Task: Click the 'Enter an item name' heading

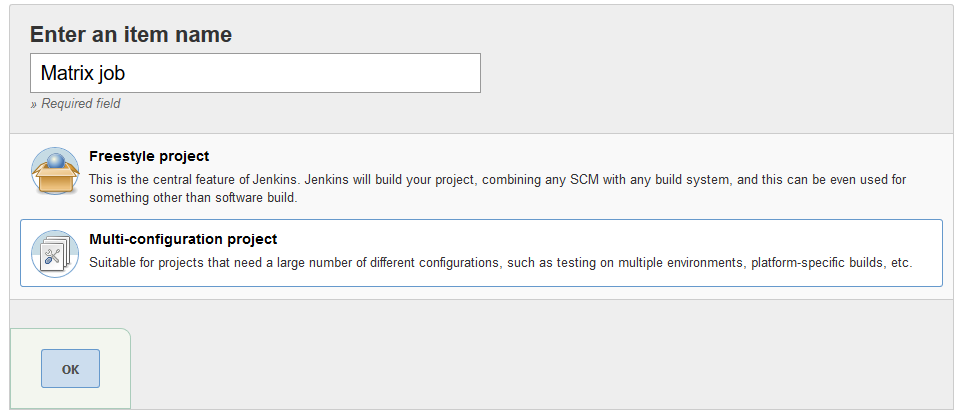Action: click(x=131, y=34)
